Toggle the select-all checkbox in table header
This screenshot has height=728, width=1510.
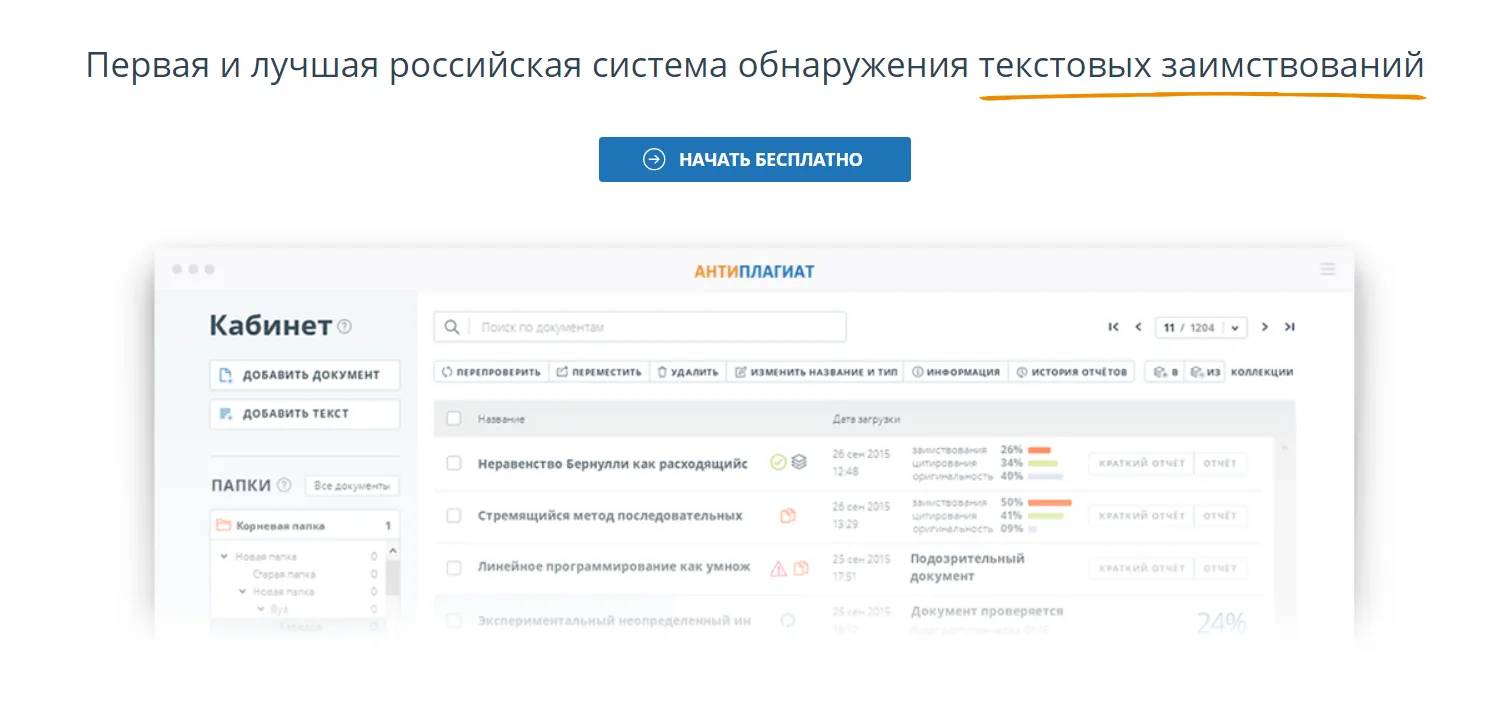(454, 419)
